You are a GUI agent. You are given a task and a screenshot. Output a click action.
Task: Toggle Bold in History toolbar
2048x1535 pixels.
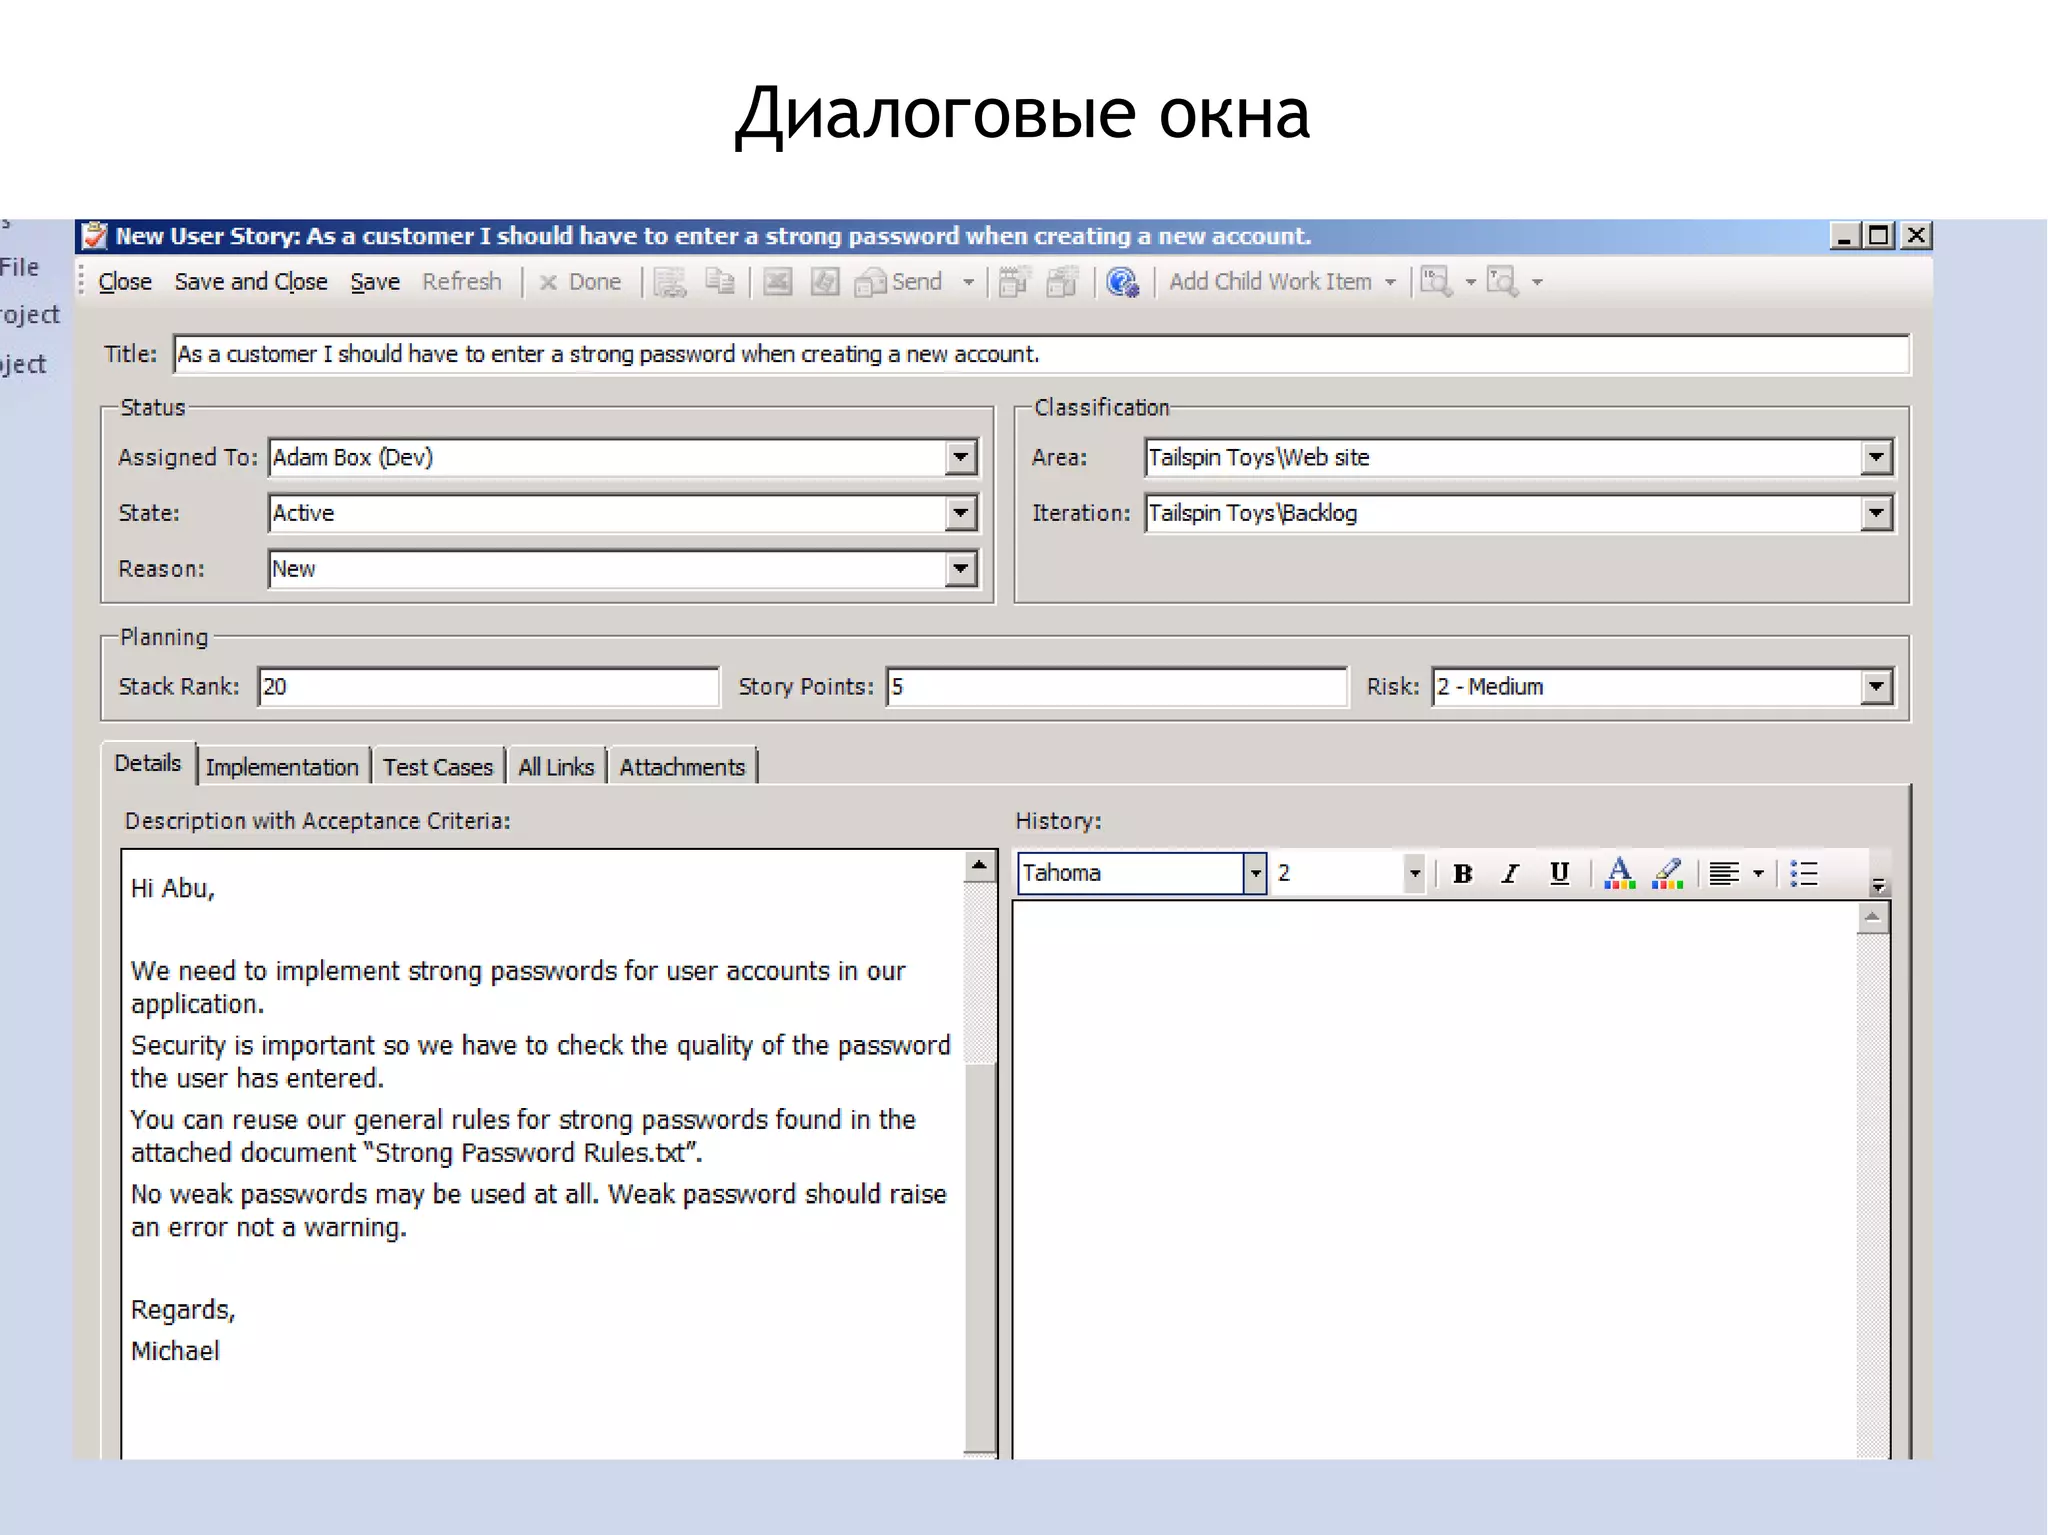1463,874
